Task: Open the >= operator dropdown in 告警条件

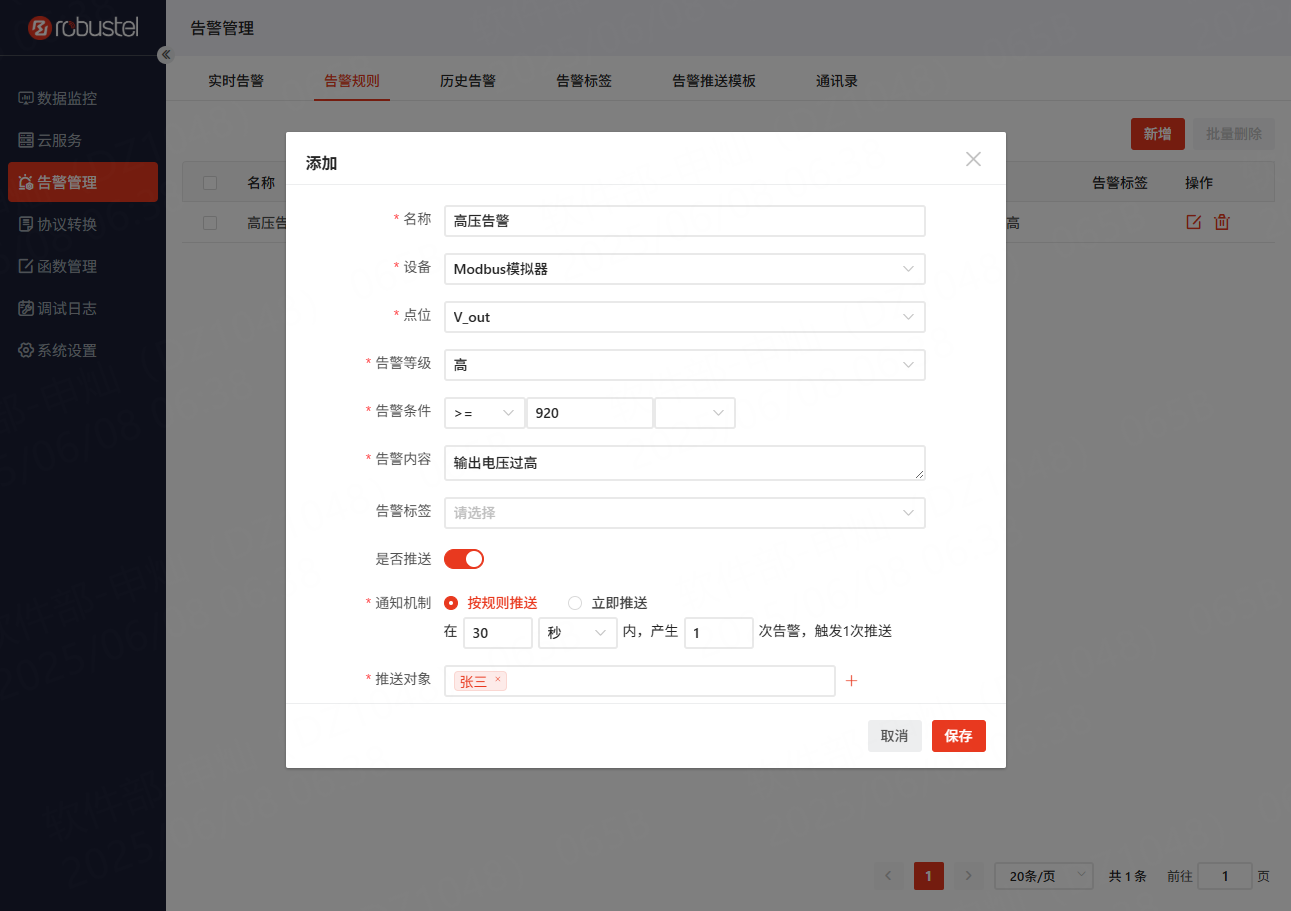Action: (484, 413)
